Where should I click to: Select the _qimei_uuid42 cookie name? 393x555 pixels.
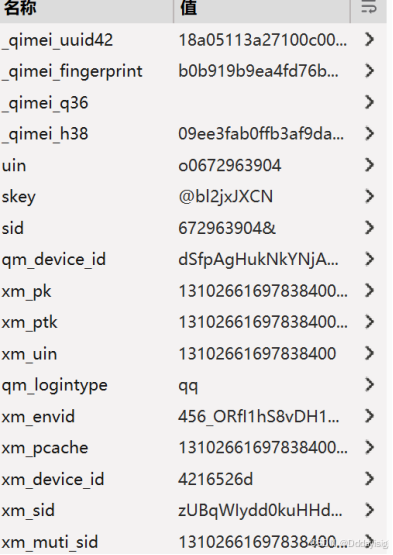click(x=57, y=40)
